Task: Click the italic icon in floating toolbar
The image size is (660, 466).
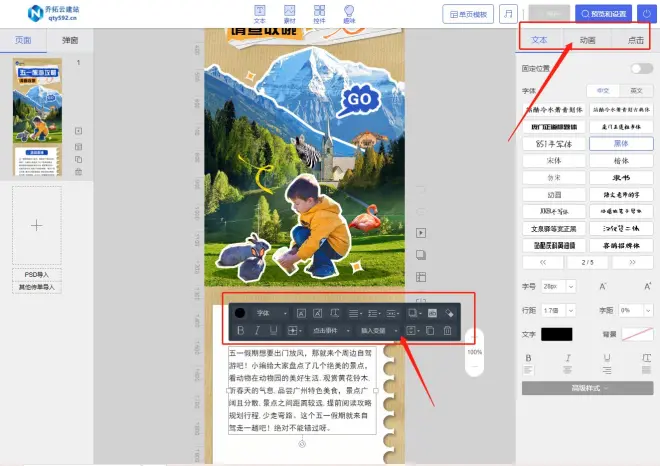Action: point(257,330)
